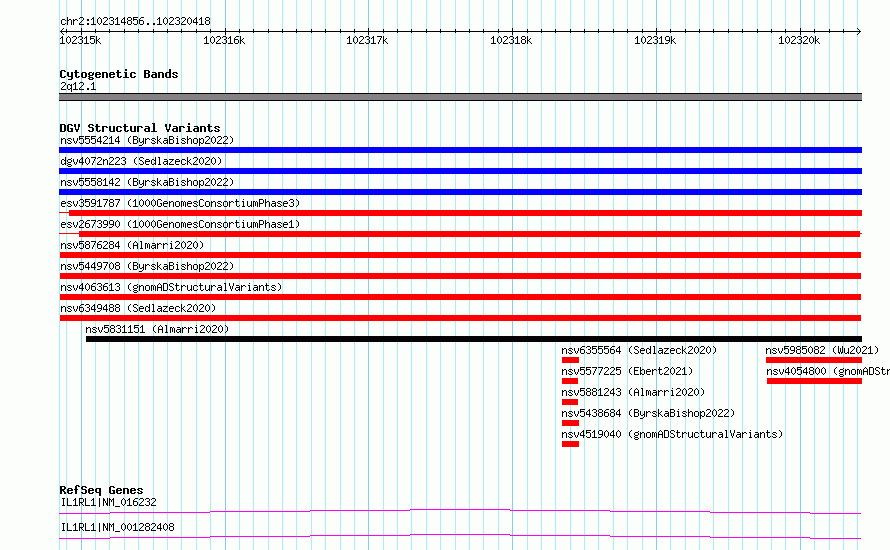890x550 pixels.
Task: Click the ruler's right arrowhead
Action: pos(858,31)
